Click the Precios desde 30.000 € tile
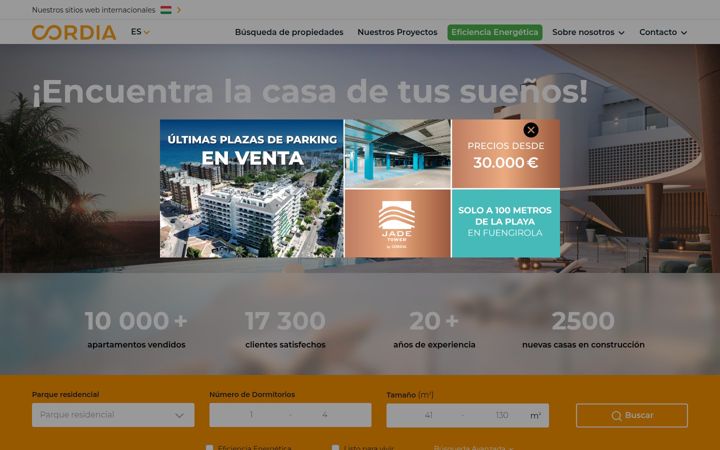This screenshot has width=720, height=450. pos(506,154)
